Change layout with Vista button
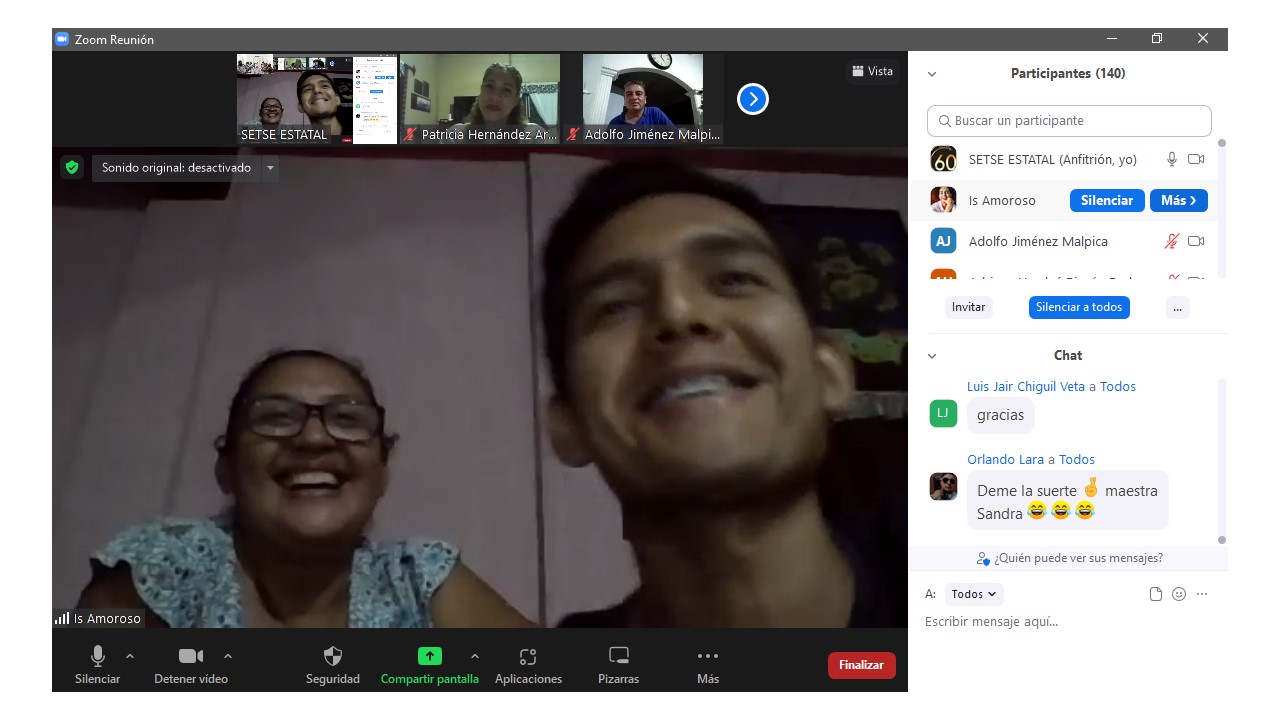1280x720 pixels. pos(872,71)
